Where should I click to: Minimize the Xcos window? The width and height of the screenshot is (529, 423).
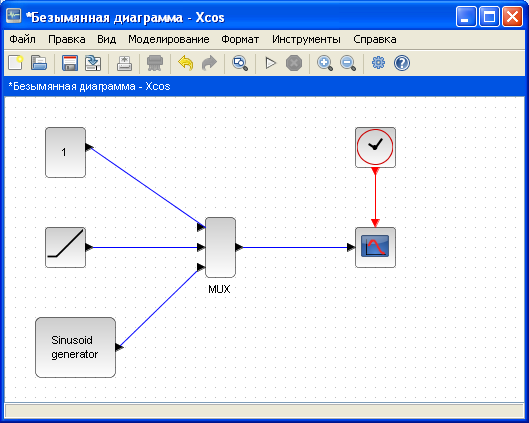pos(466,16)
